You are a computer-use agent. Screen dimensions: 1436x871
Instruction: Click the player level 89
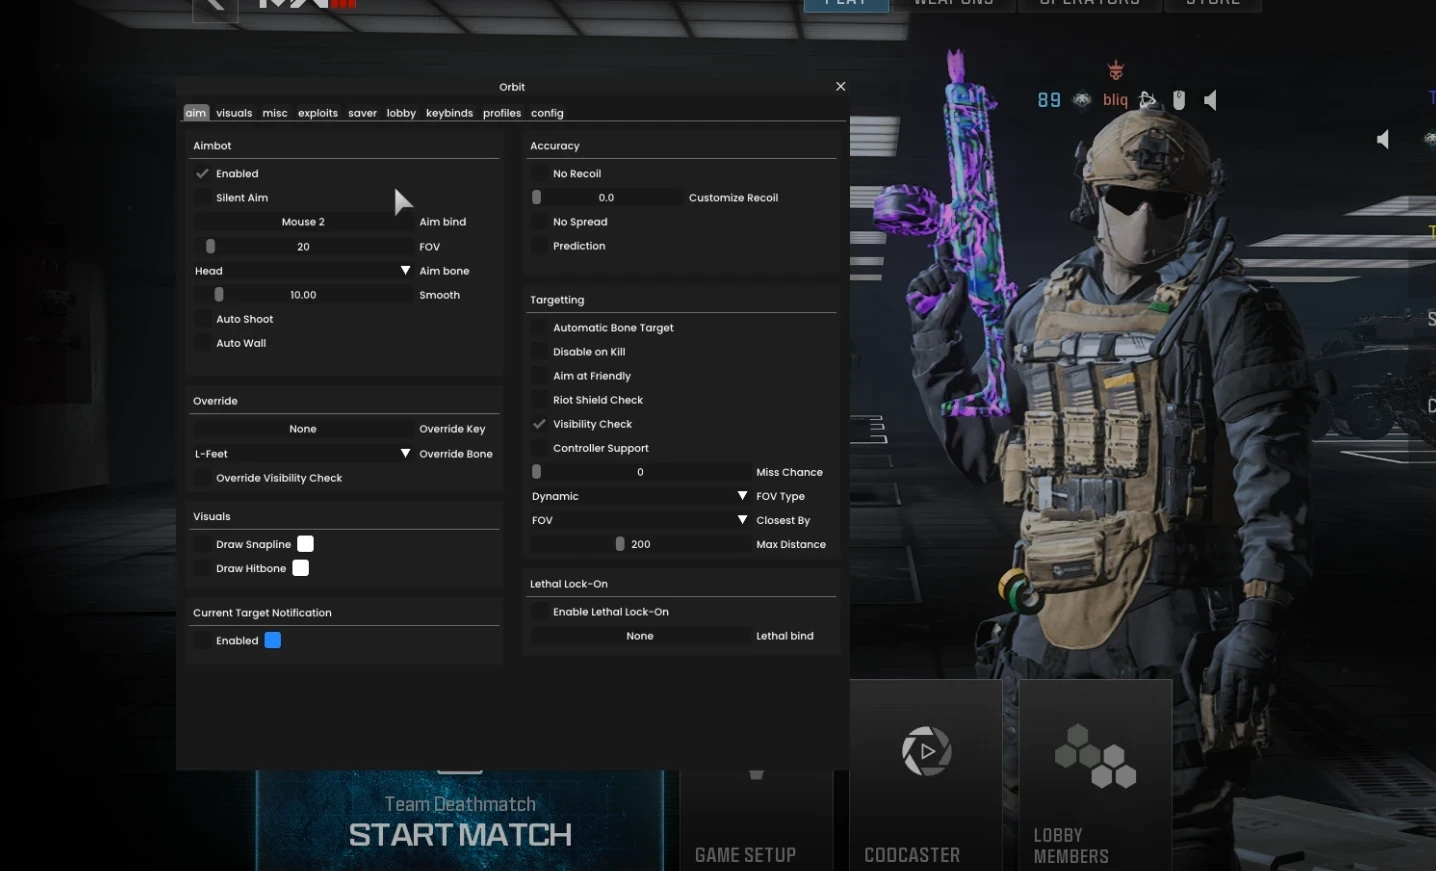[x=1049, y=100]
